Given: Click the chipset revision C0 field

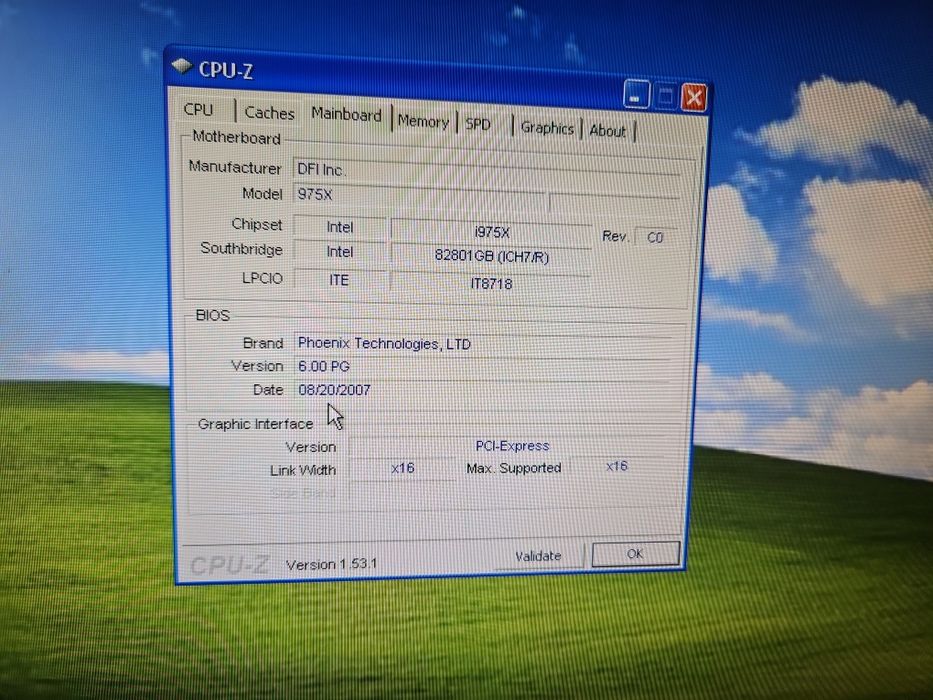Looking at the screenshot, I should coord(656,238).
